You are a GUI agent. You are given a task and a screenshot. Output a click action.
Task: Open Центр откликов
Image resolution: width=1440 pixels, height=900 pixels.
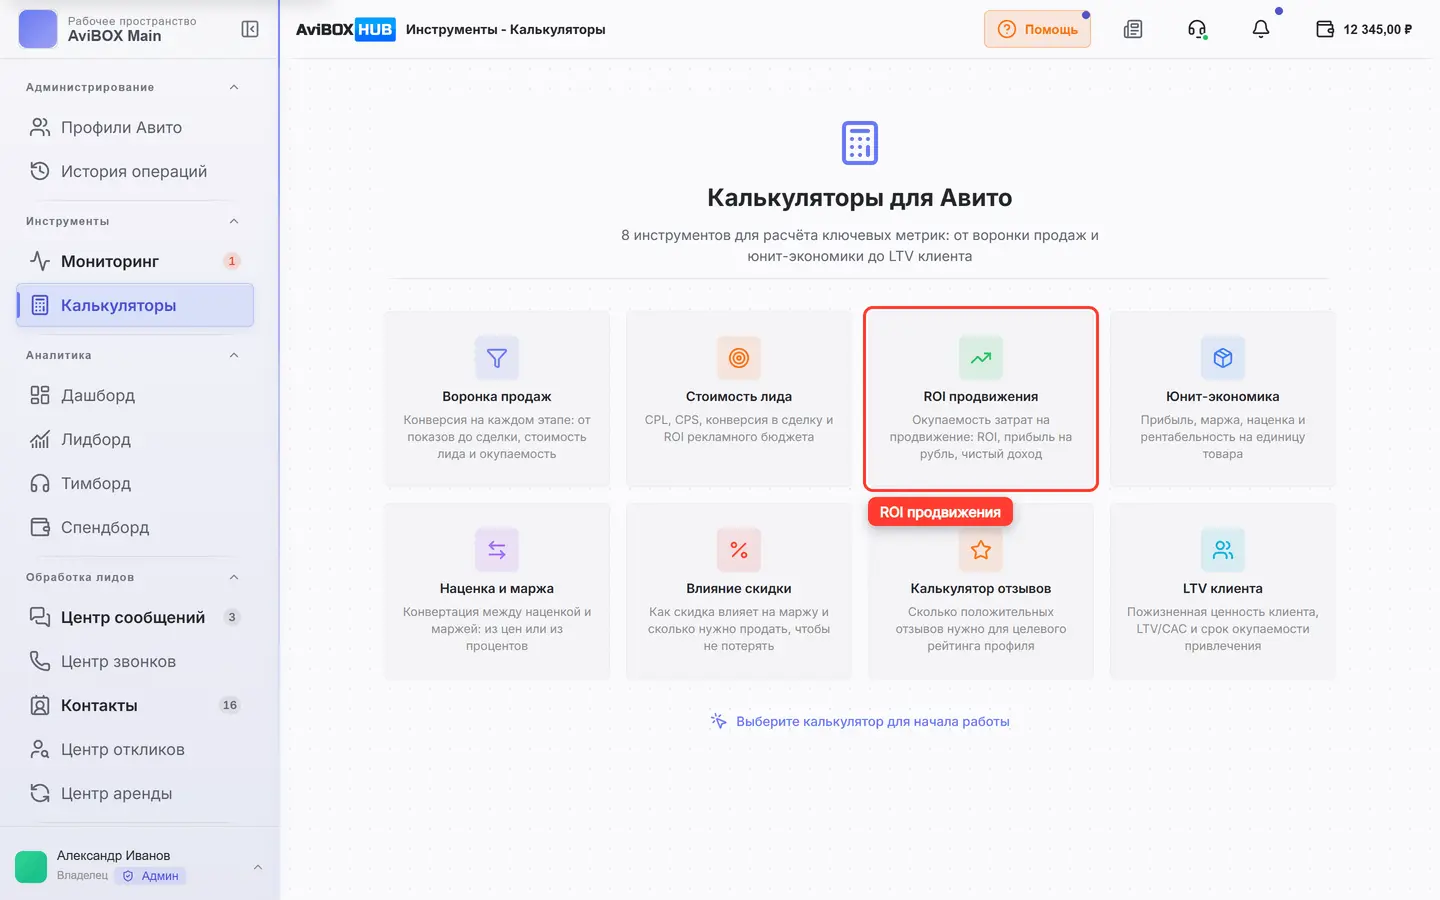tap(135, 749)
